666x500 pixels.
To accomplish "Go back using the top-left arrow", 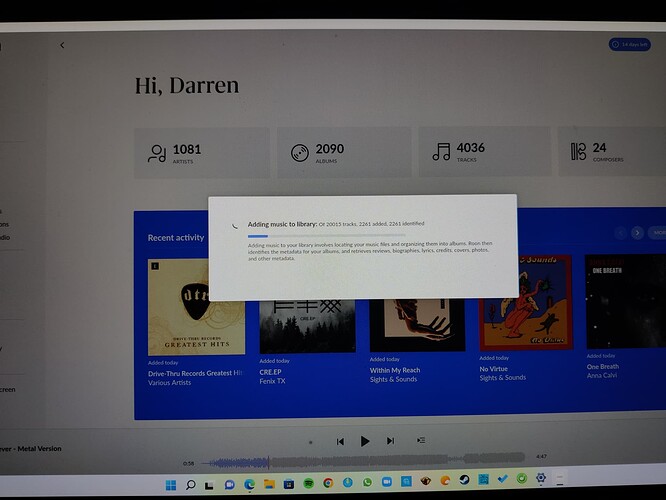I will coord(62,45).
